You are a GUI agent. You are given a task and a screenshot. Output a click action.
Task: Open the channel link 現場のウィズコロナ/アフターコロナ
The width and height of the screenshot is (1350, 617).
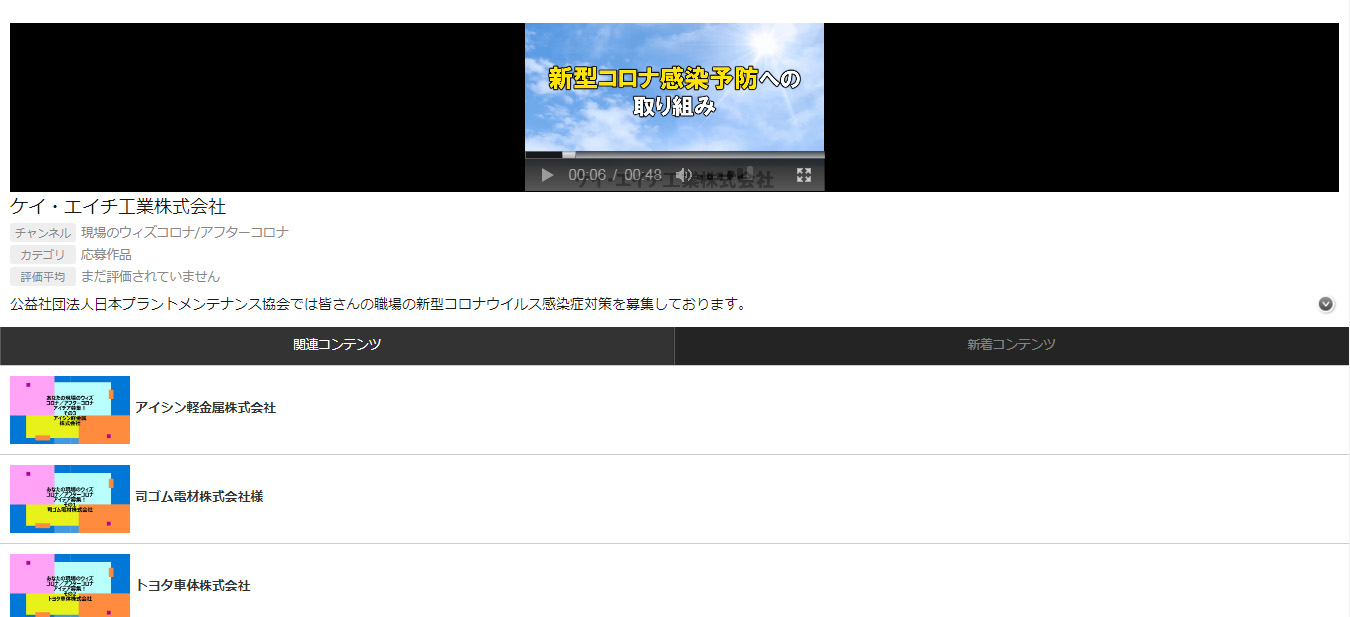point(184,232)
